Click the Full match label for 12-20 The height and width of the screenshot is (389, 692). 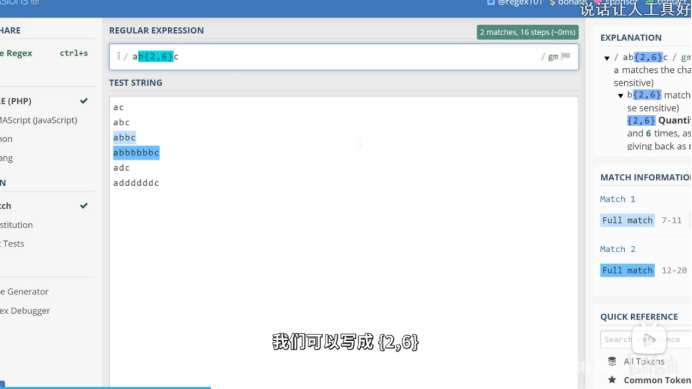[627, 270]
